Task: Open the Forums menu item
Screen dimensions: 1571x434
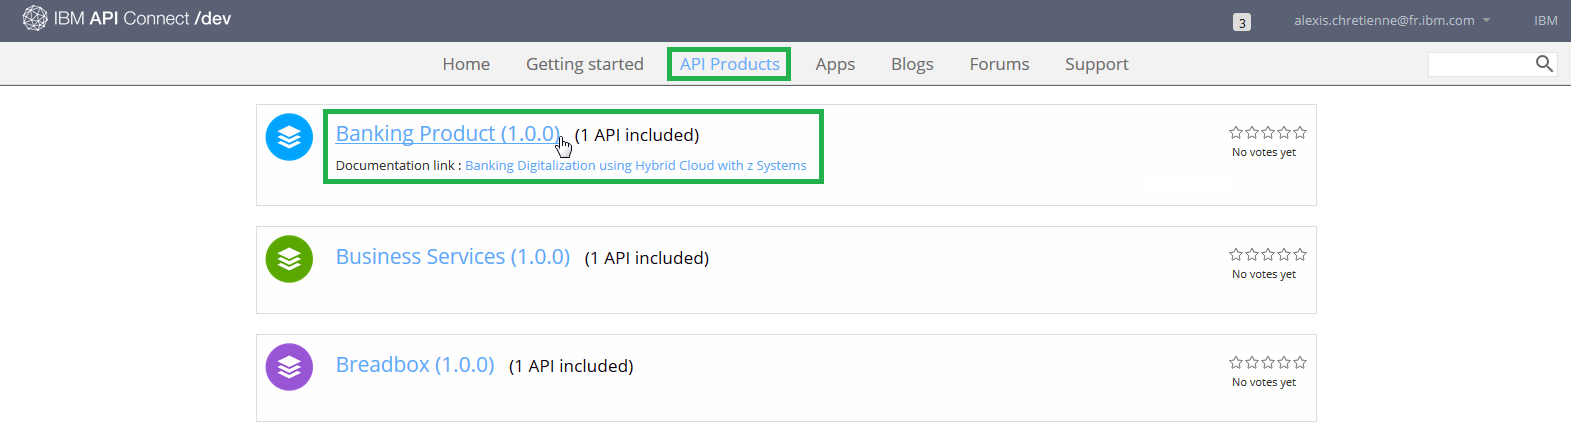Action: [999, 64]
